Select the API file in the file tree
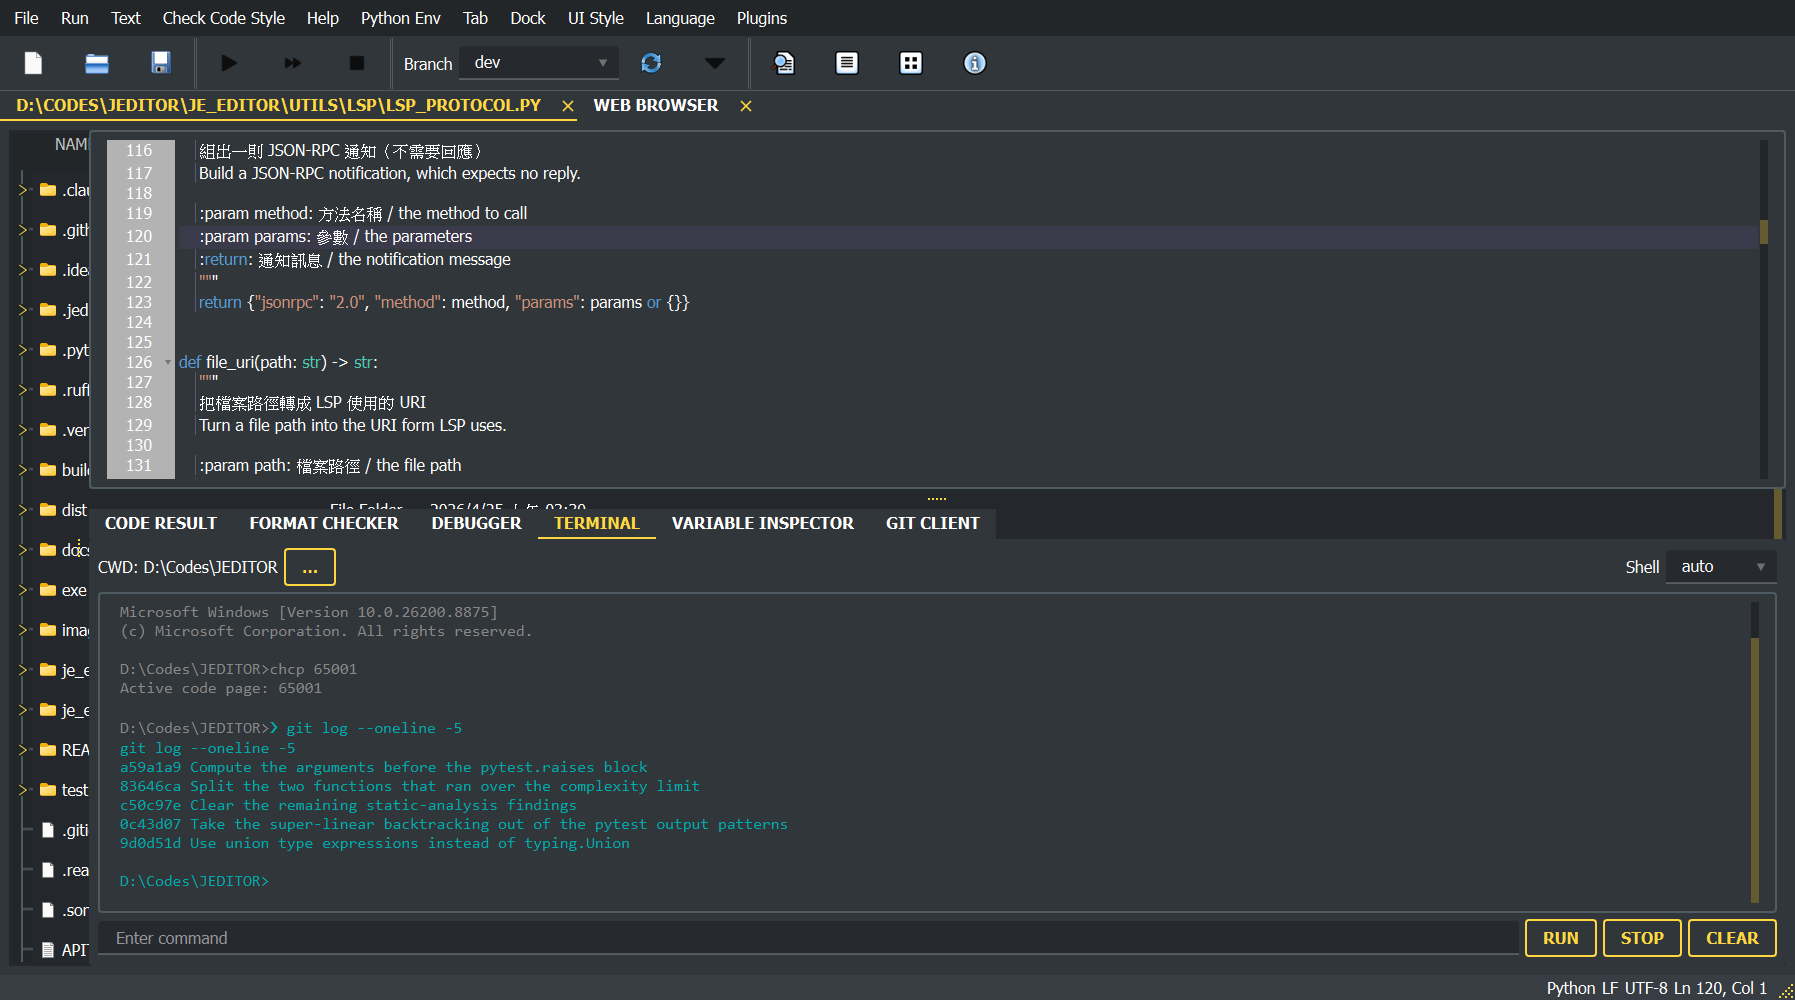Screen dimensions: 1795x1000 pos(64,950)
